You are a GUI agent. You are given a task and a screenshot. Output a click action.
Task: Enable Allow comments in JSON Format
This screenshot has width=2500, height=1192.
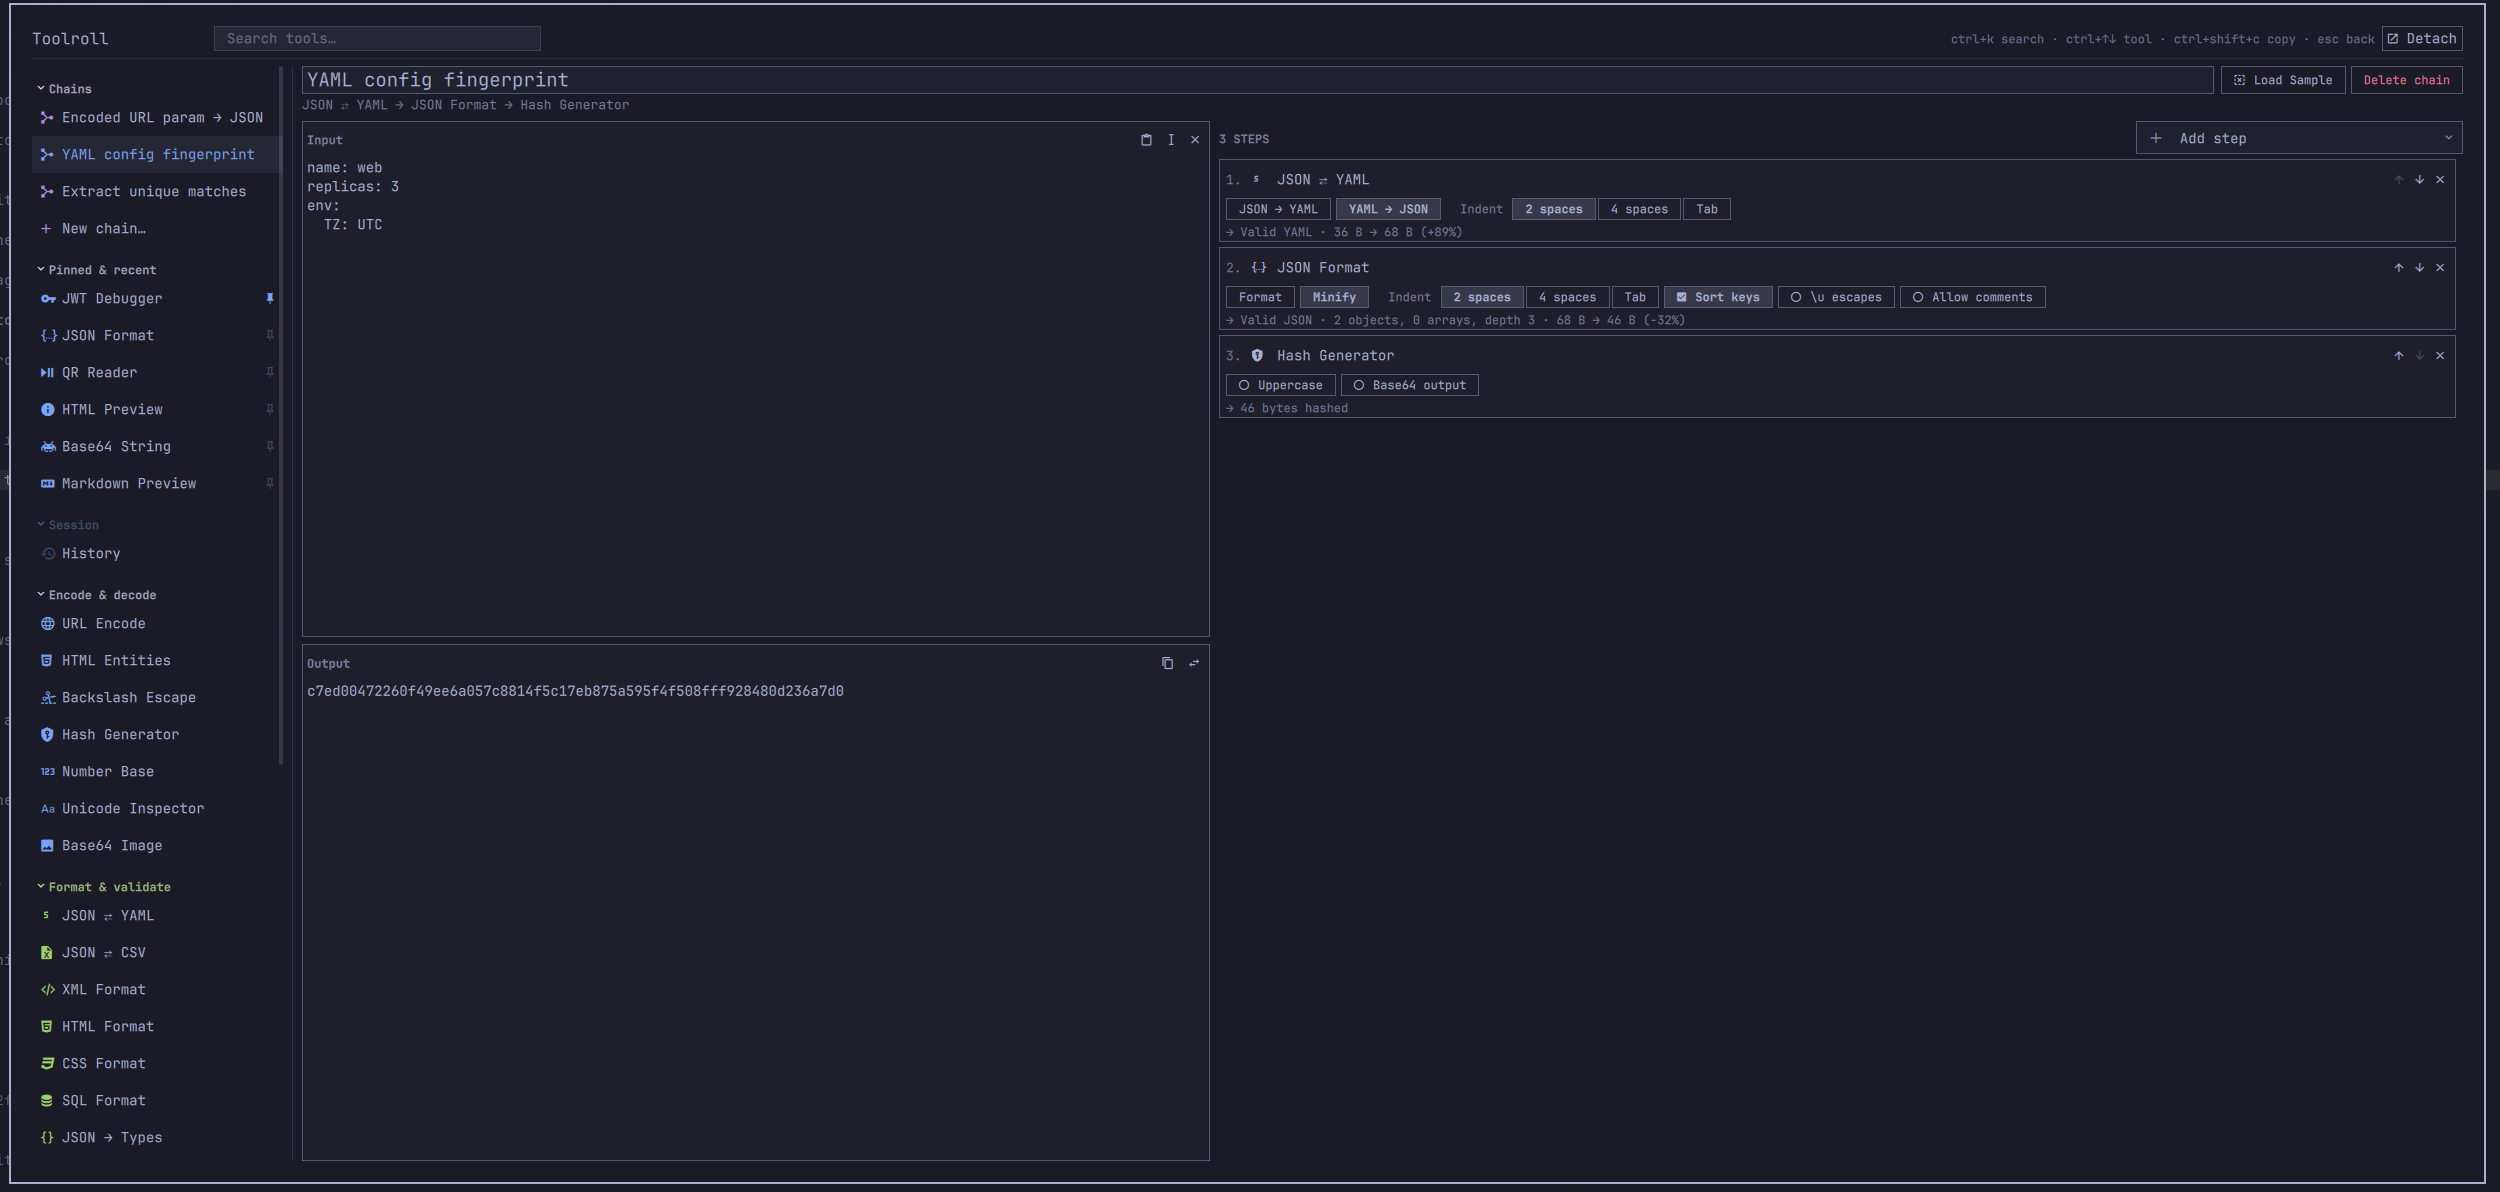click(1972, 297)
